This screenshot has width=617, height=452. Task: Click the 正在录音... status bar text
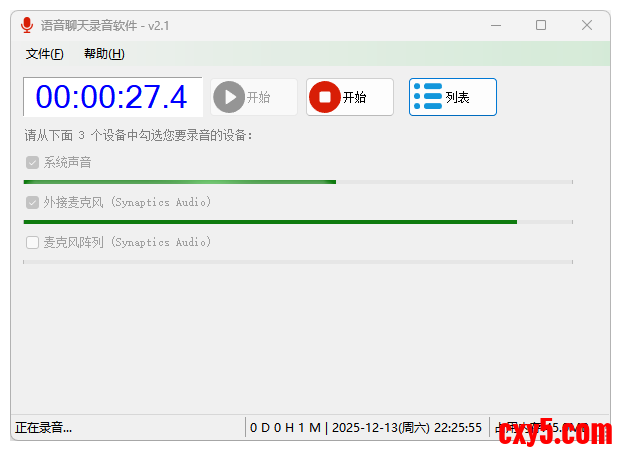pos(44,427)
